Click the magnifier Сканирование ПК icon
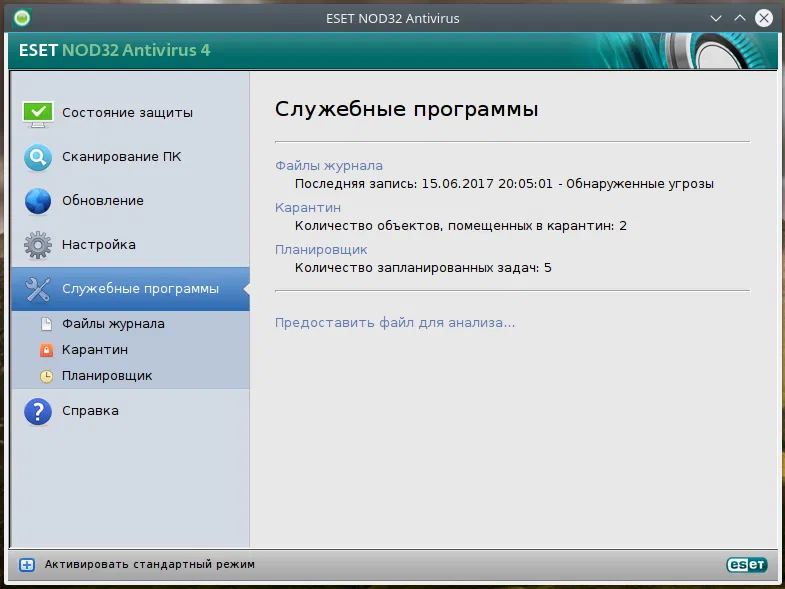 pos(38,157)
